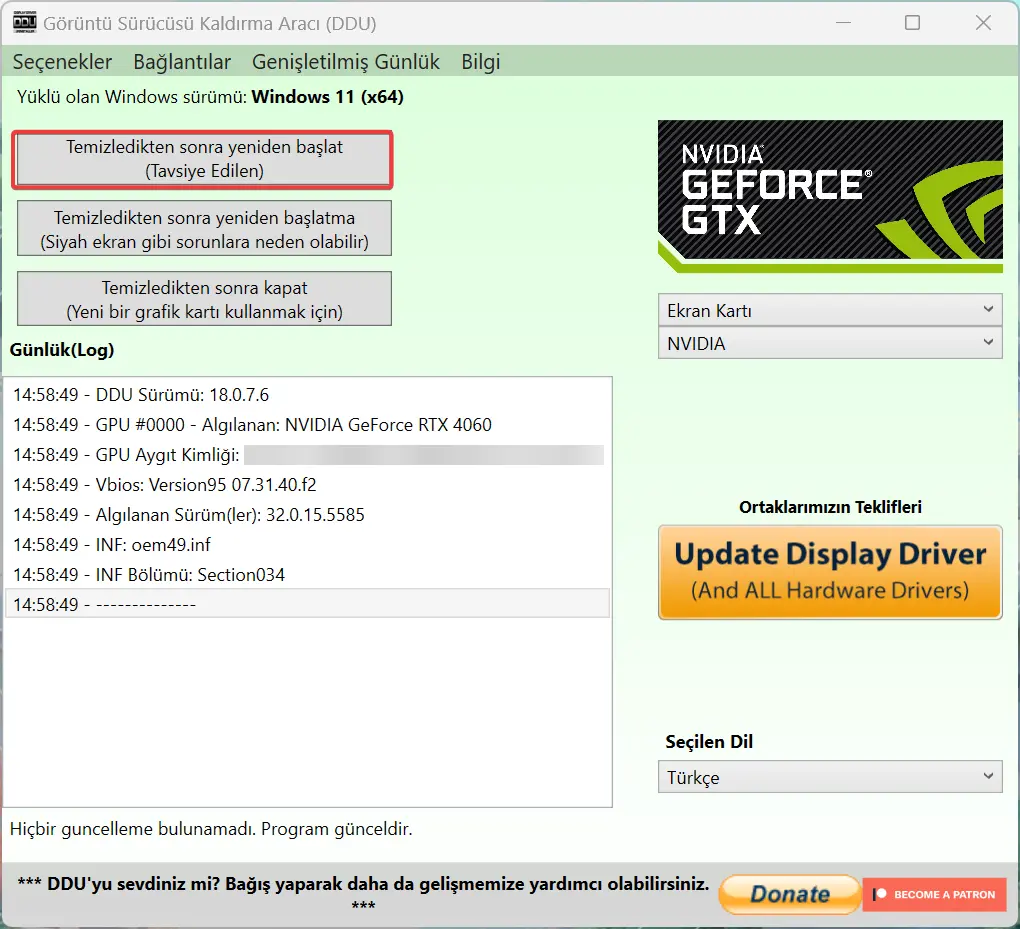The width and height of the screenshot is (1020, 929).
Task: Select log row 'DDU Sürümü: 18.0.7.6'
Action: [x=307, y=395]
